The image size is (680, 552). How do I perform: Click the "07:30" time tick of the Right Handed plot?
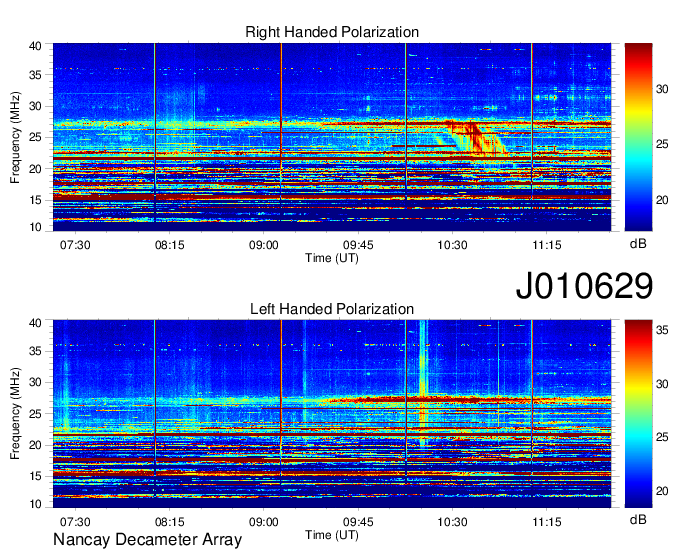[x=75, y=245]
